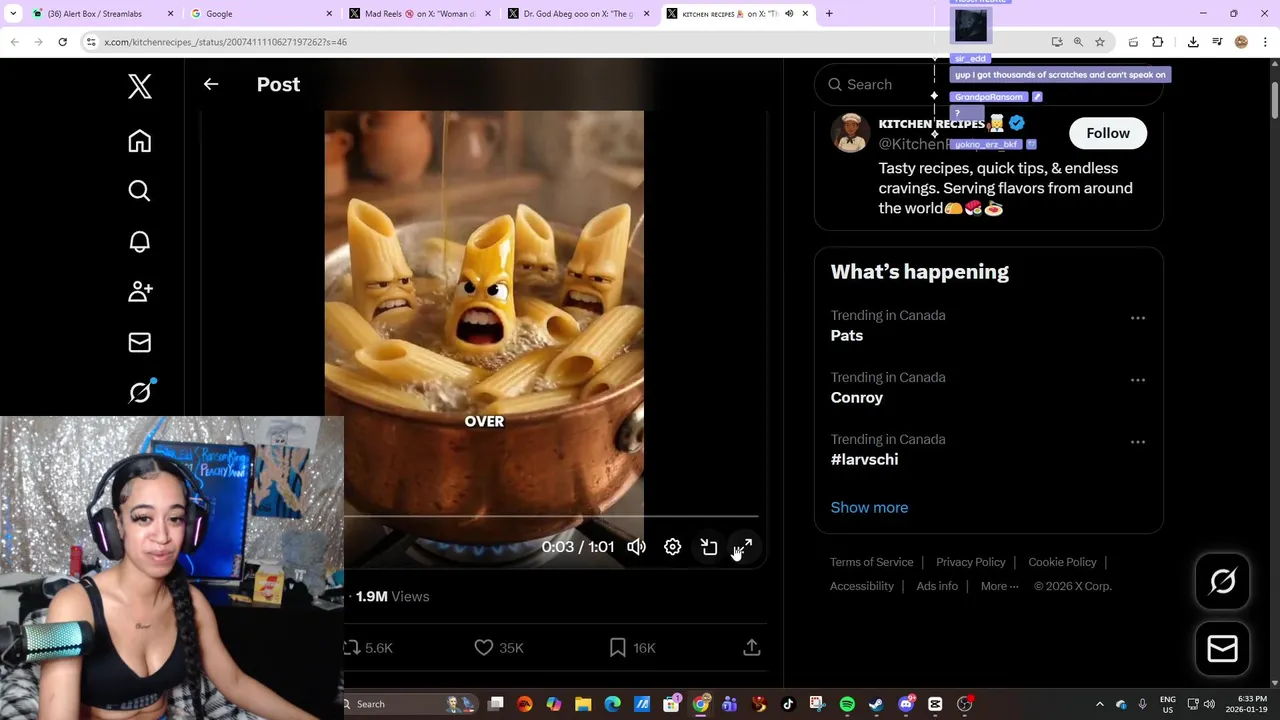Open video settings gear

pyautogui.click(x=673, y=547)
